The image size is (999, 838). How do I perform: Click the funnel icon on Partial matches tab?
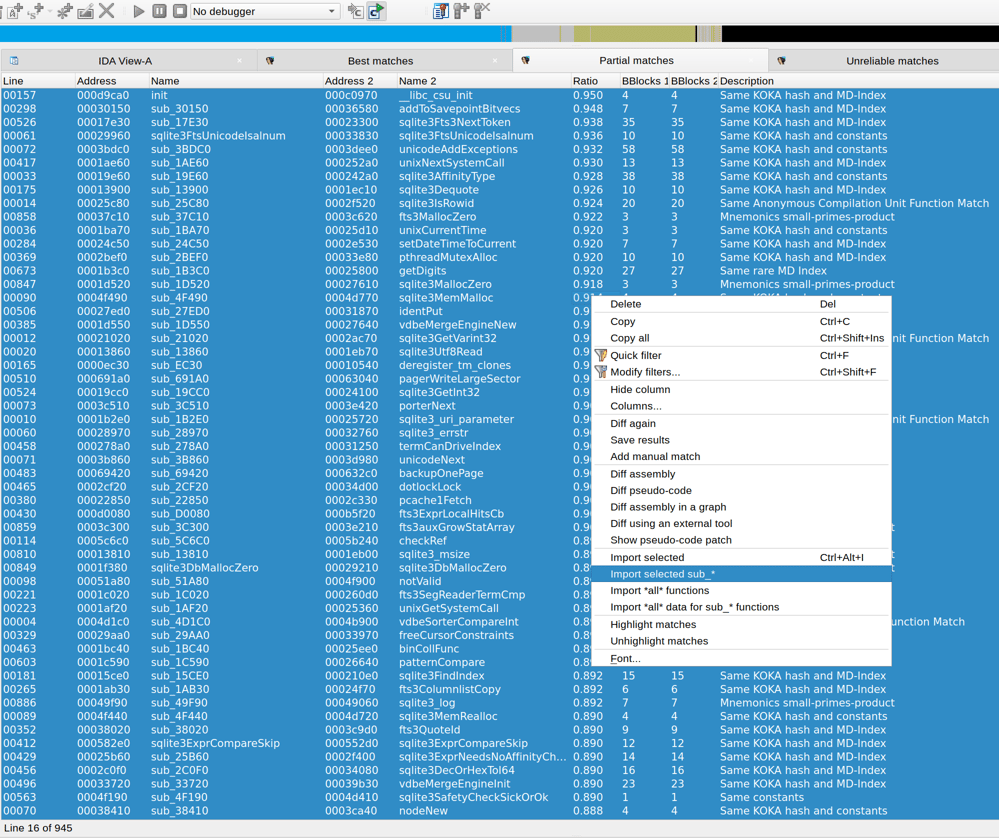pos(527,60)
